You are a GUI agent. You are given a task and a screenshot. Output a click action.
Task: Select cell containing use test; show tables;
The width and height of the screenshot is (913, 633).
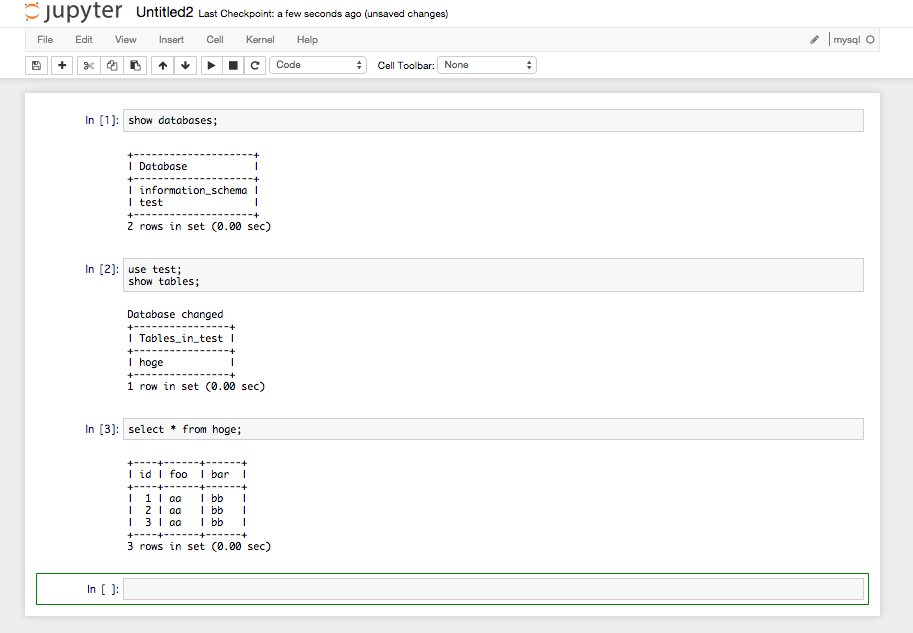click(493, 275)
